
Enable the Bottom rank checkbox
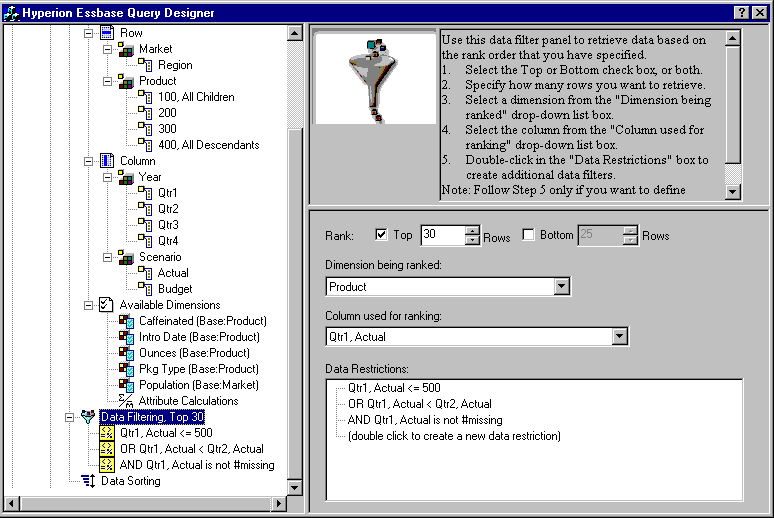click(529, 235)
